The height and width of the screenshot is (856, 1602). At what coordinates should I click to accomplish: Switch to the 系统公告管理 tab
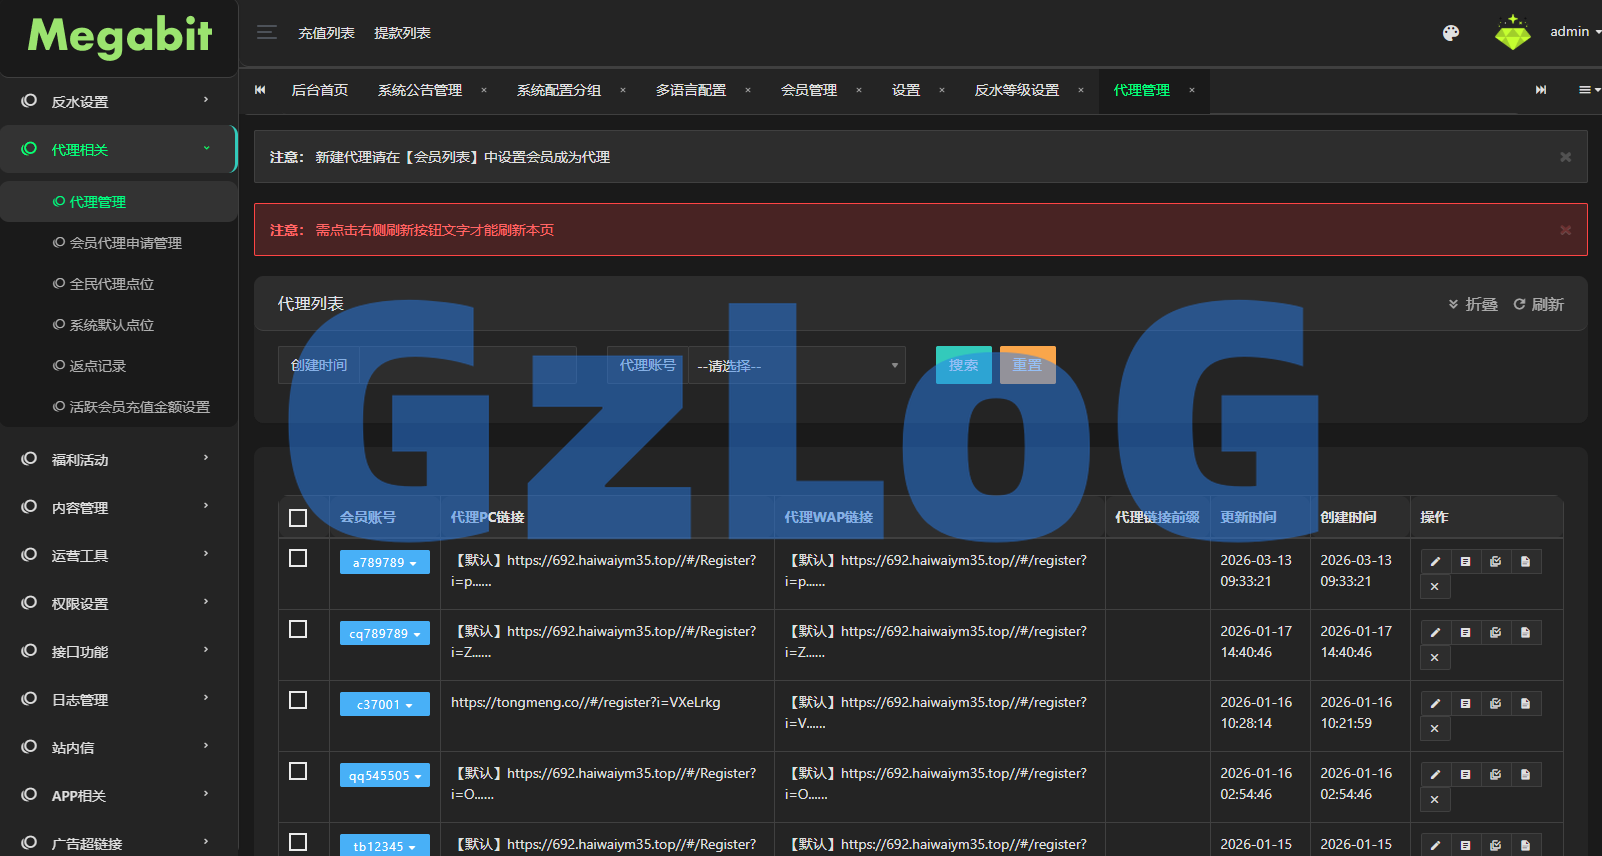(x=419, y=90)
